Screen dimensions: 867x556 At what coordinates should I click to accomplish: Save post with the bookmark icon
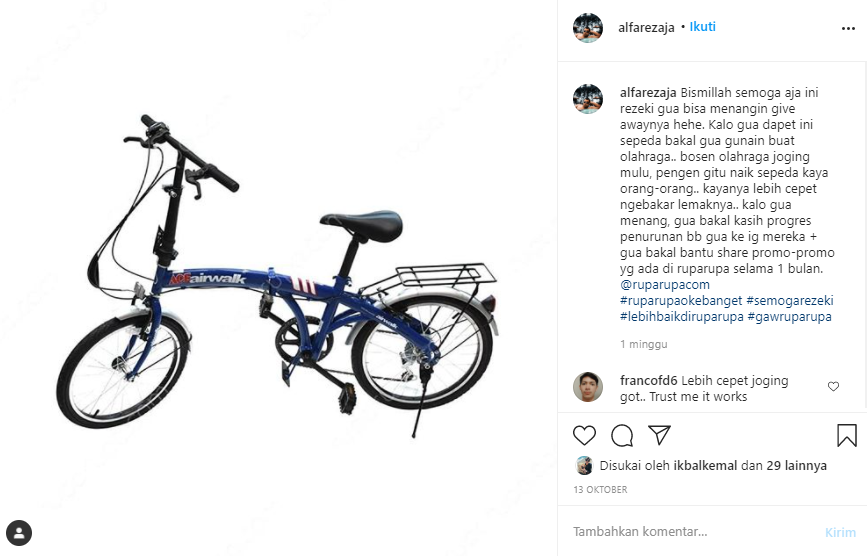tap(847, 436)
